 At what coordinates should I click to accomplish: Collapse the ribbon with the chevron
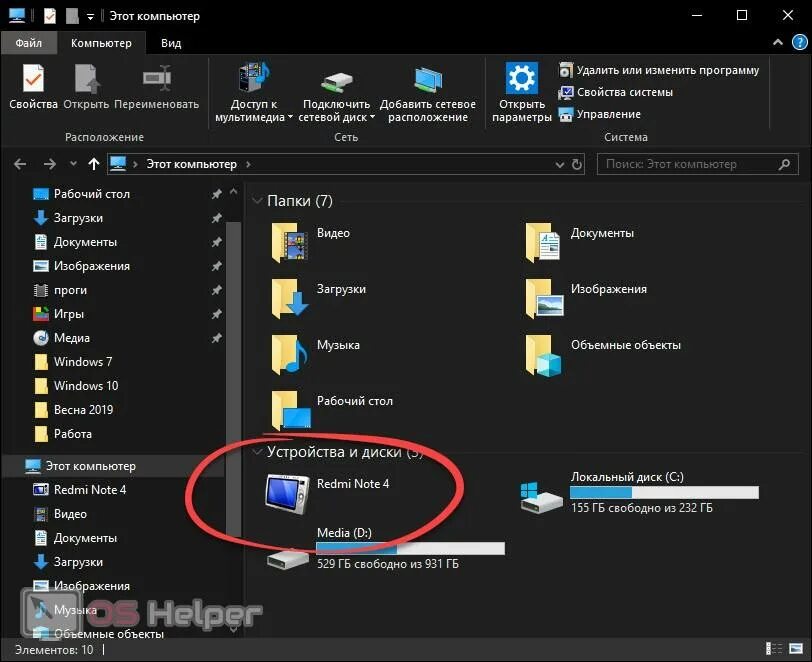click(777, 42)
